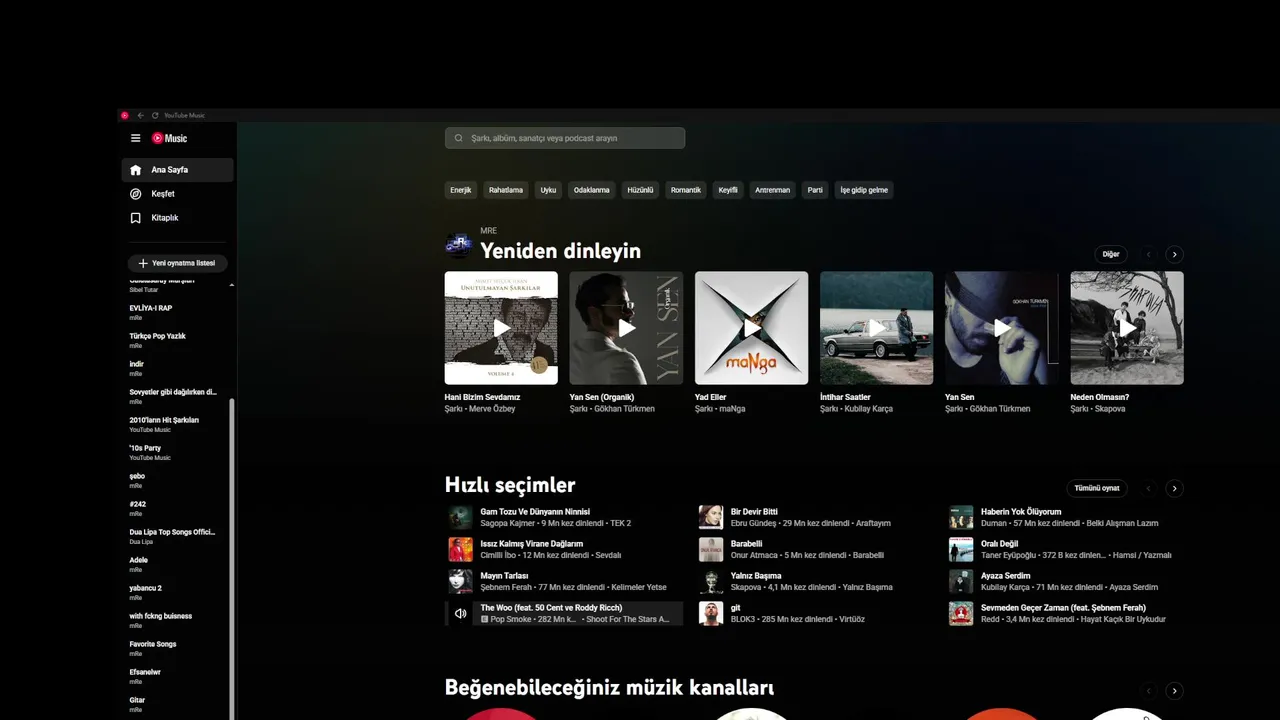Play the Yan Sen (Organik) cover

coord(626,328)
